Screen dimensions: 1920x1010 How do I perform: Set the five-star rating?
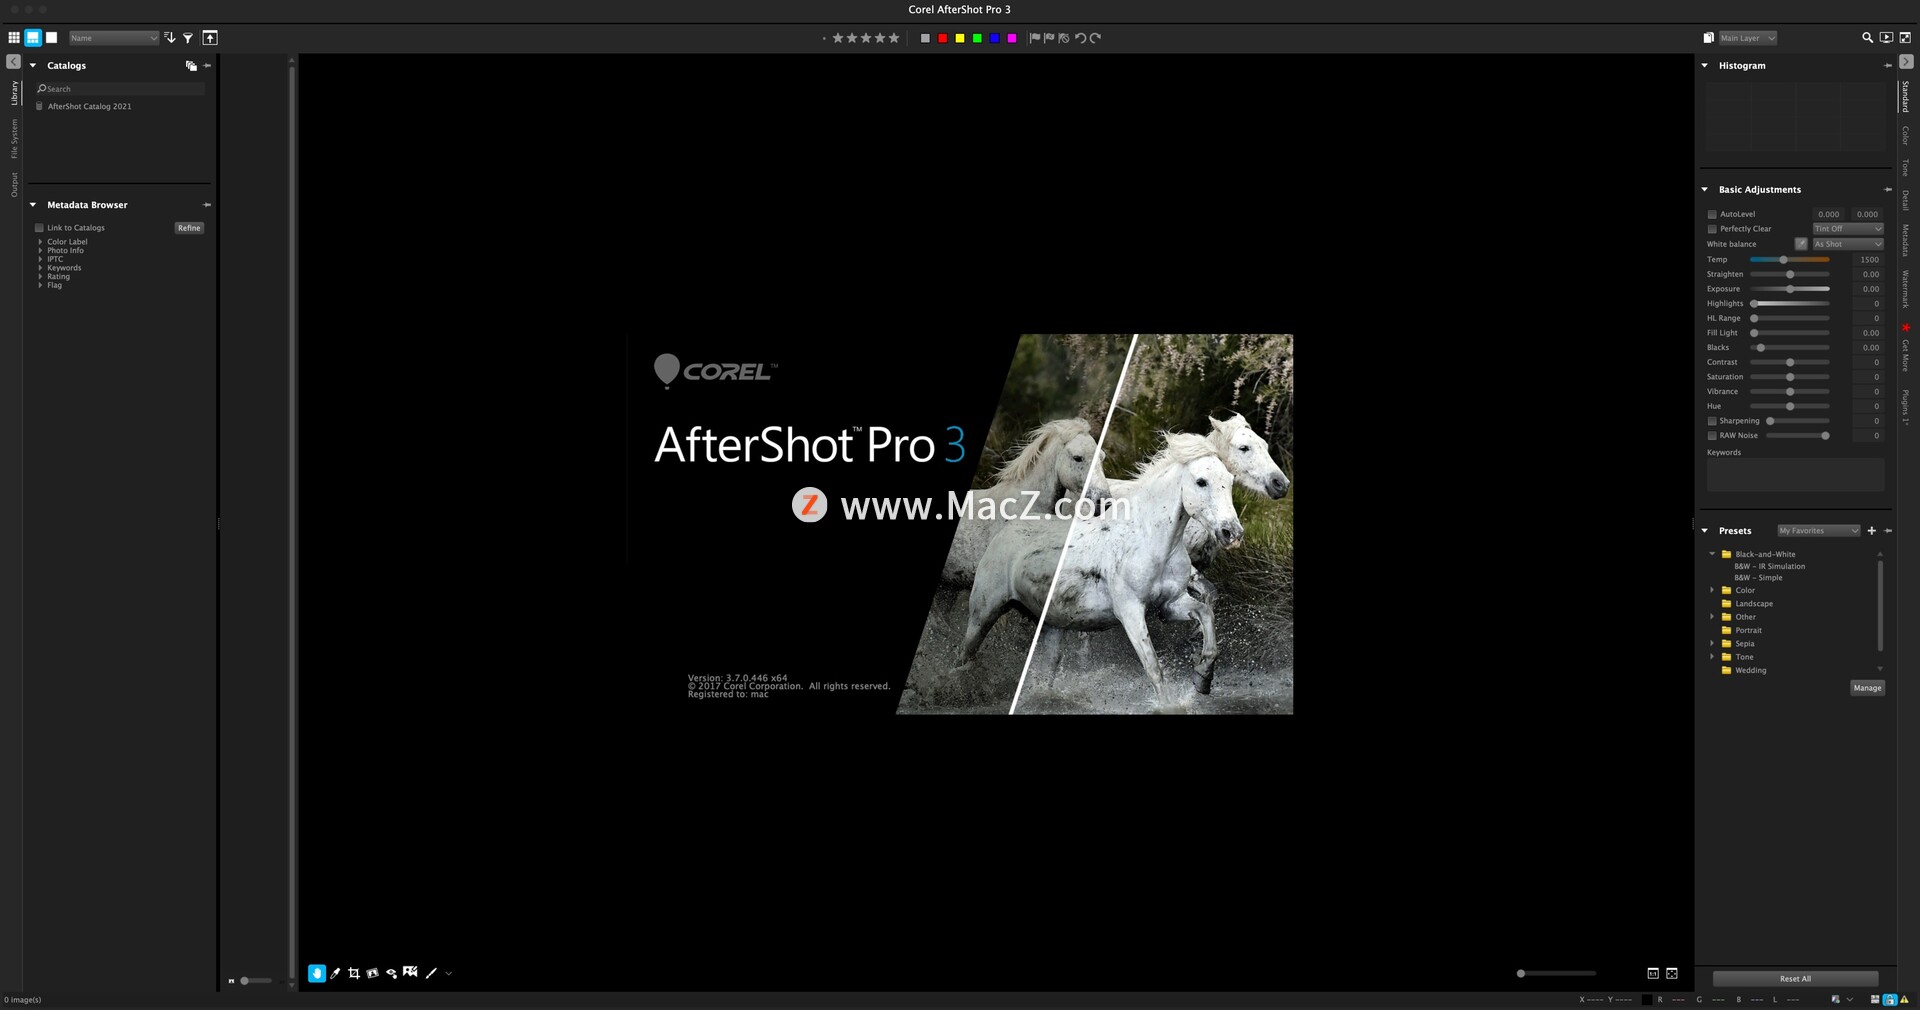tap(894, 38)
